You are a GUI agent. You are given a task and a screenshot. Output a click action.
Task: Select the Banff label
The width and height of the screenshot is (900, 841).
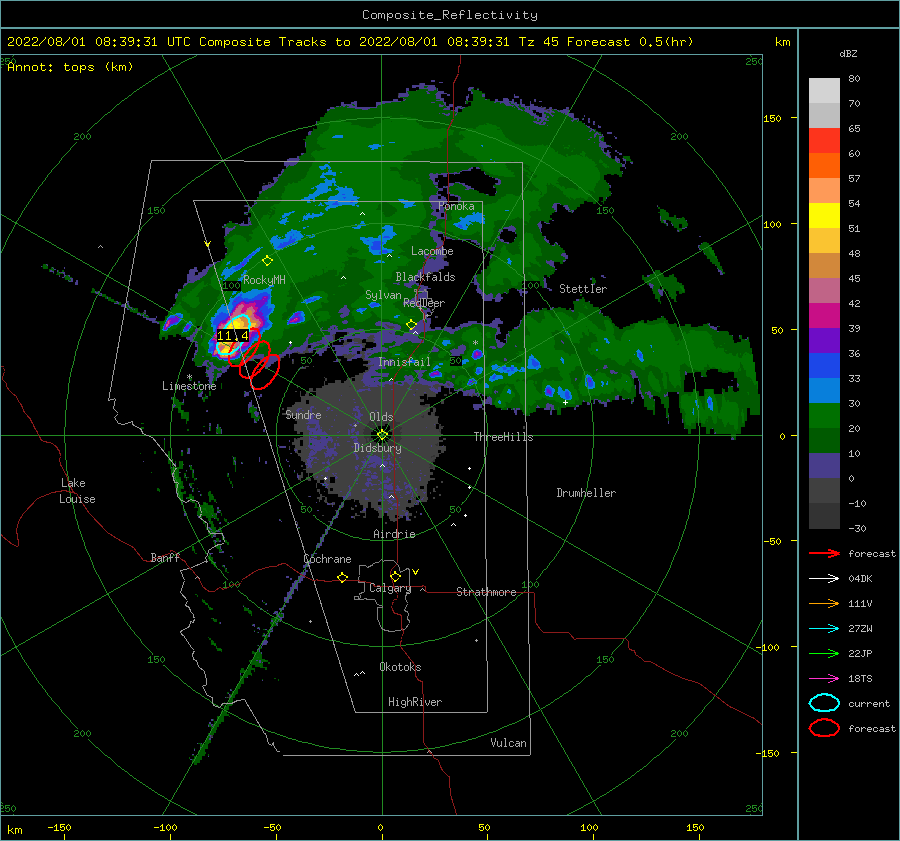coord(165,557)
